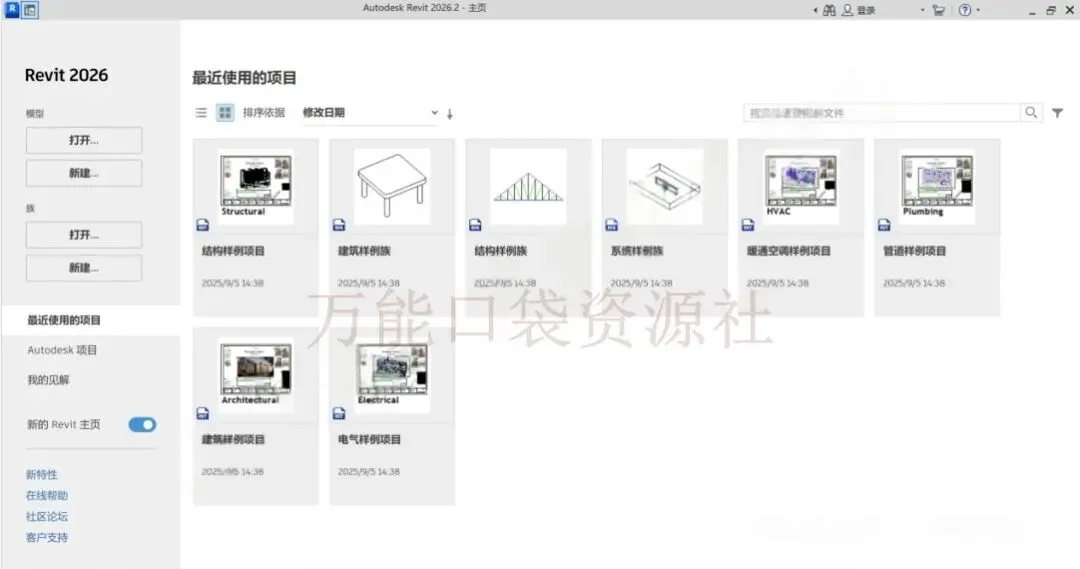Expand the help dropdown arrow

click(x=978, y=10)
